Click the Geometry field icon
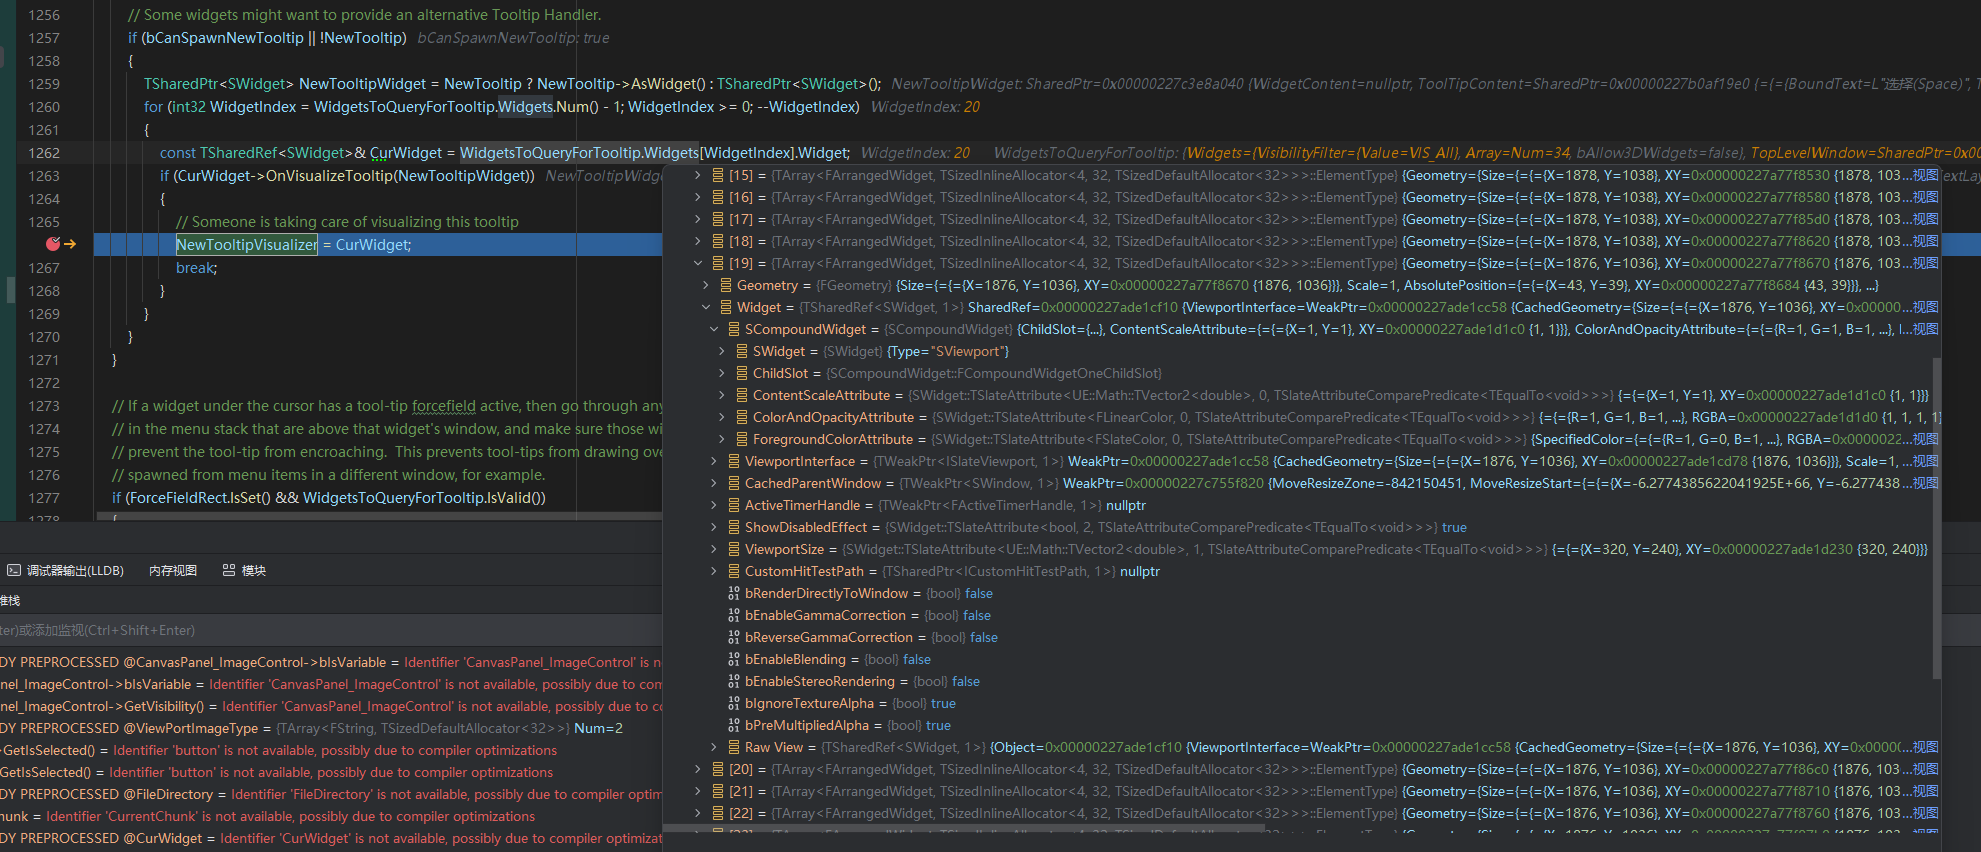Screen dimensions: 1981x852 pyautogui.click(x=726, y=285)
